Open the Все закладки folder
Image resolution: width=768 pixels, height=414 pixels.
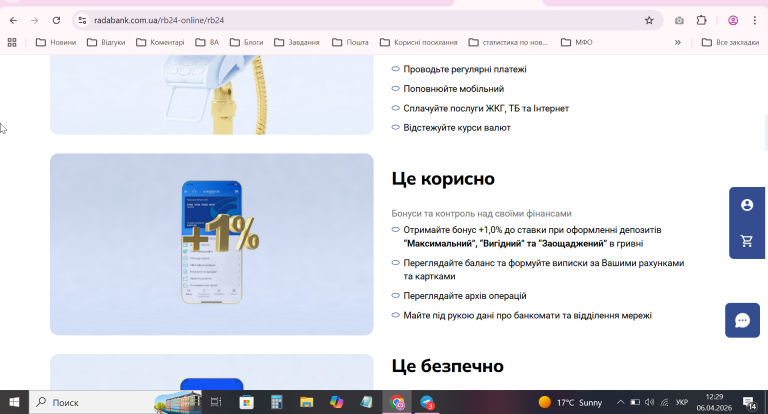tap(730, 43)
